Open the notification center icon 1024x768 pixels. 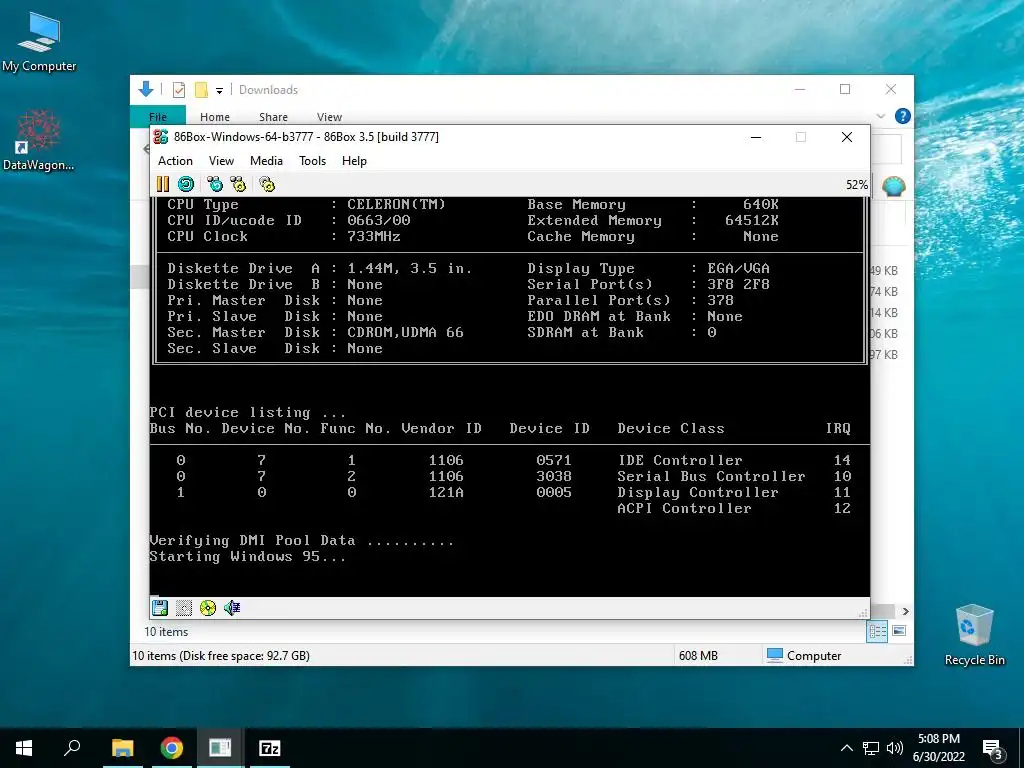click(993, 748)
